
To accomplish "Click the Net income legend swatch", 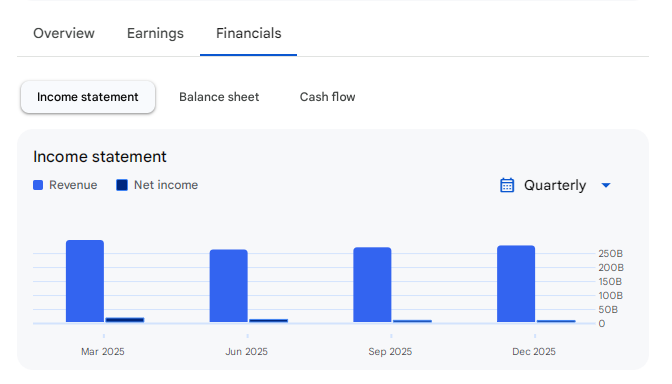I will (122, 185).
